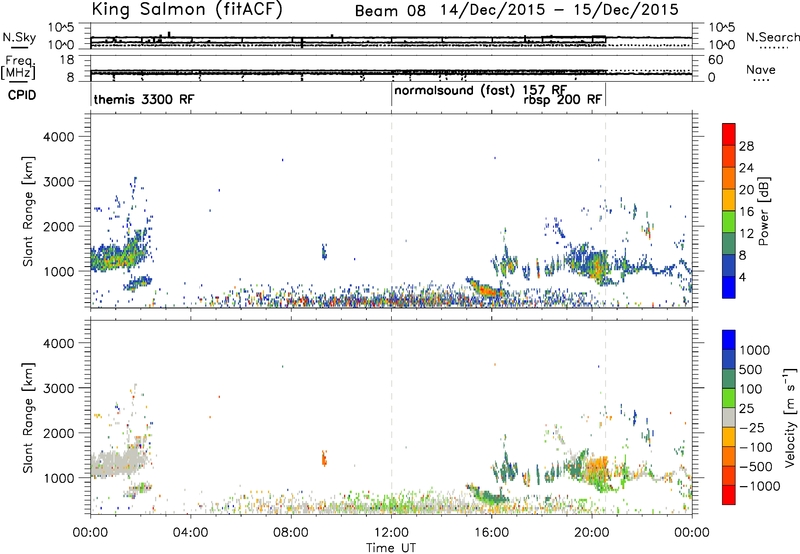Click the 'Velocity [m s⁻¹]' color bar label
This screenshot has height=554, width=800.
(x=791, y=417)
